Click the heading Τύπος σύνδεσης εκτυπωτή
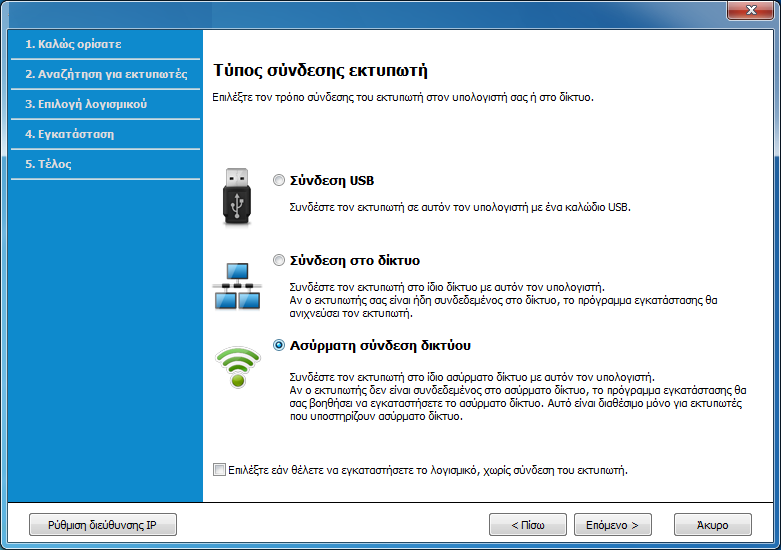The height and width of the screenshot is (550, 781). (x=320, y=70)
